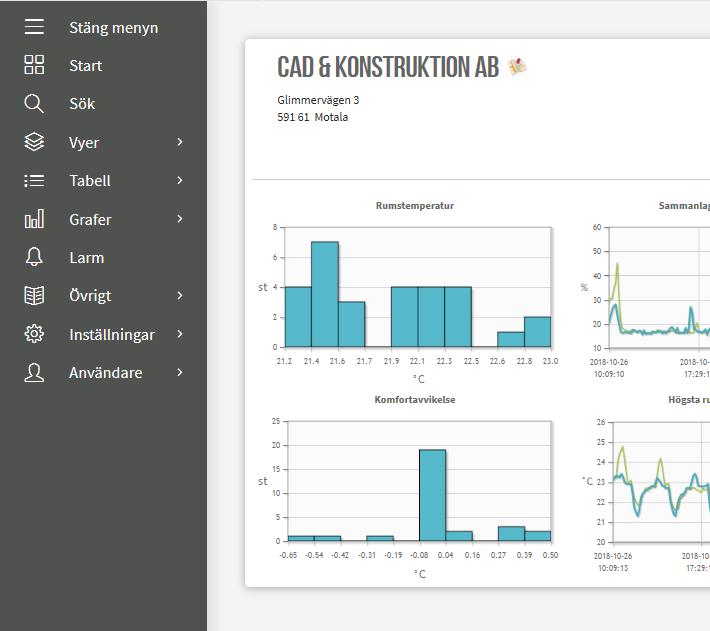The image size is (710, 631).
Task: Select the Övrigt menu label
Action: [90, 296]
